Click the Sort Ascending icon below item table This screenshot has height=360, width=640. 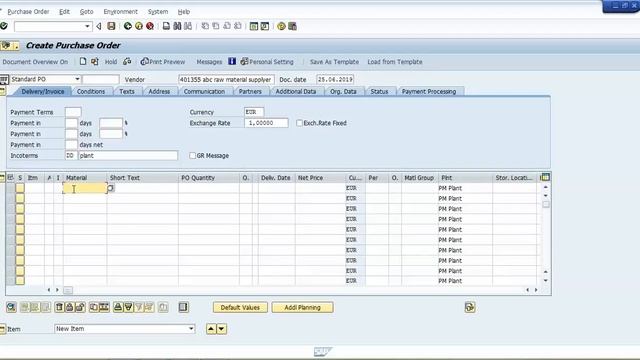[x=118, y=307]
